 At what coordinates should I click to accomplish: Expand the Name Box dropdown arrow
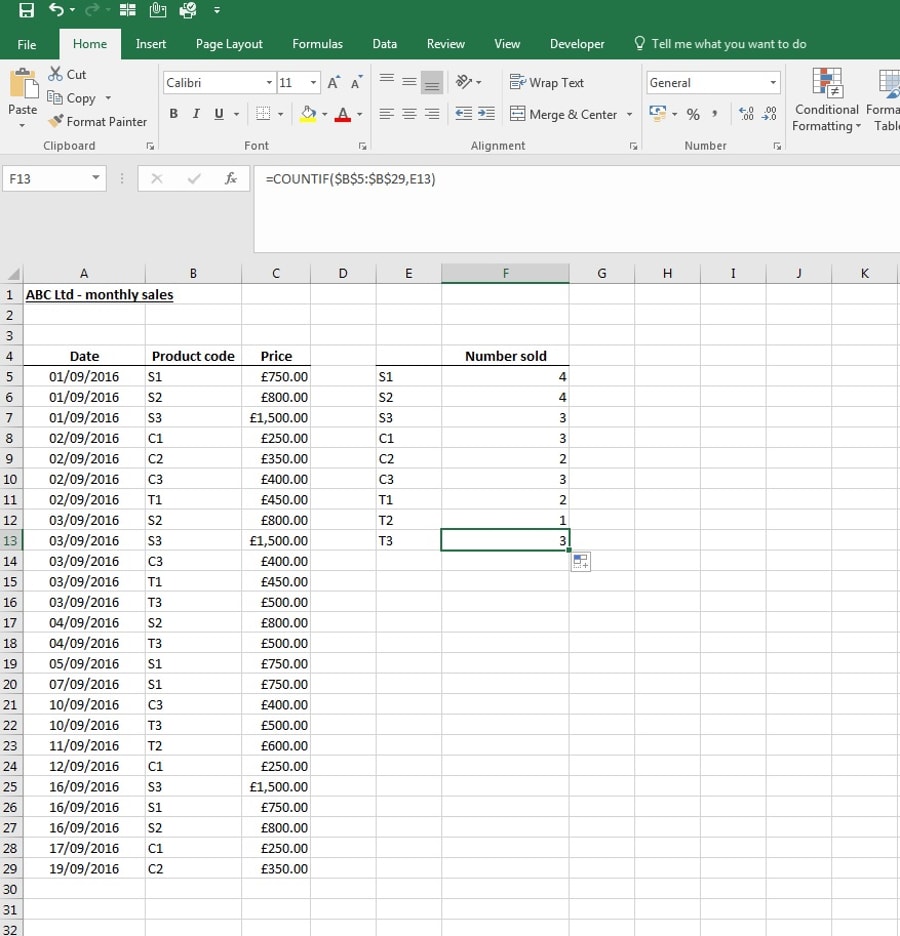(x=95, y=178)
